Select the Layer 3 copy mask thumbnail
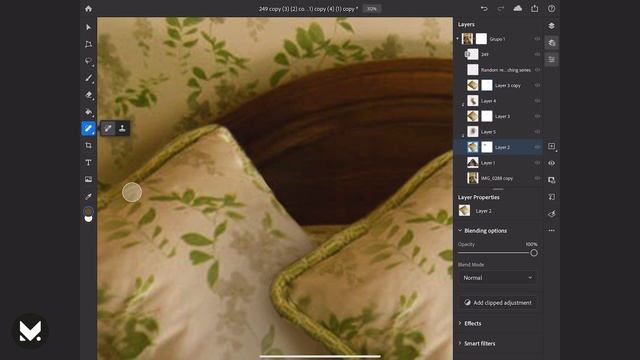640x360 pixels. (x=487, y=85)
